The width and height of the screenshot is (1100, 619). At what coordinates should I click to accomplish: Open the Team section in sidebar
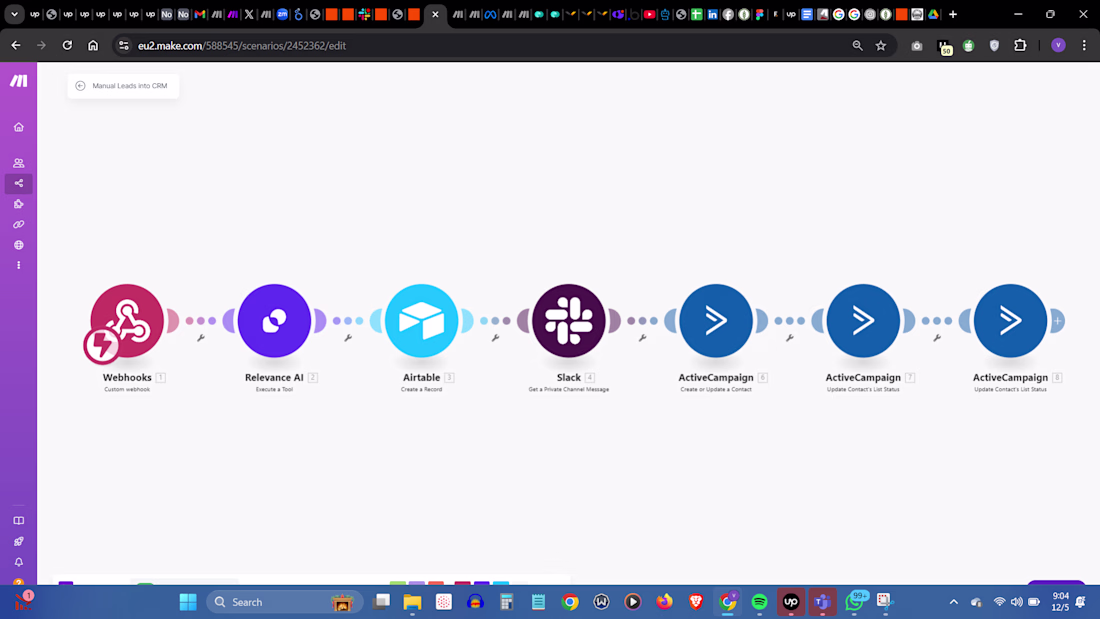point(18,163)
